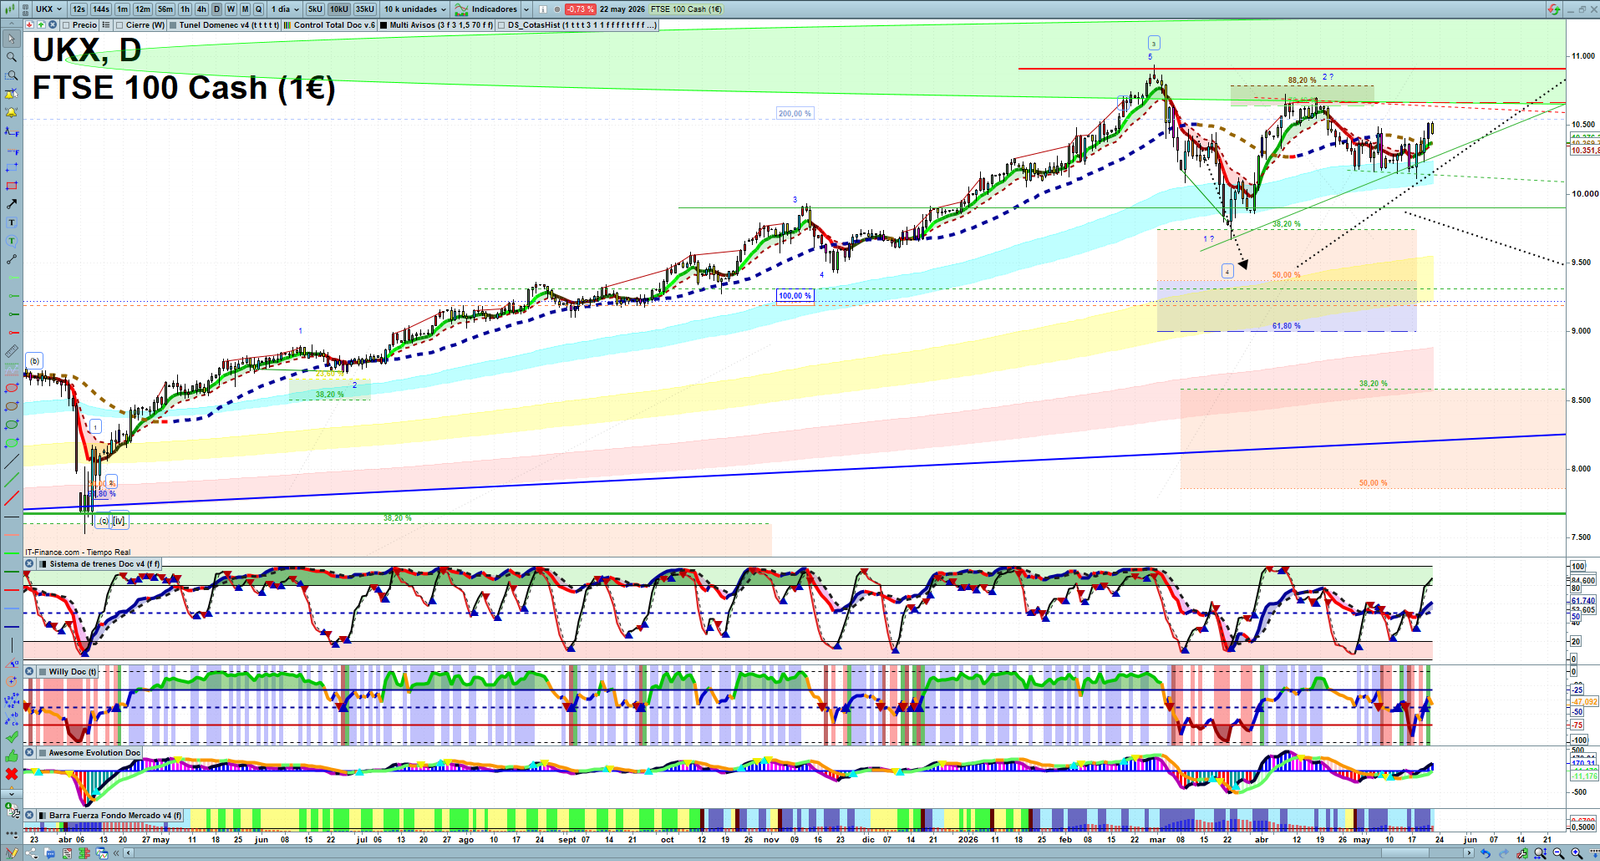Open chart settings wrench icon

click(x=1522, y=853)
